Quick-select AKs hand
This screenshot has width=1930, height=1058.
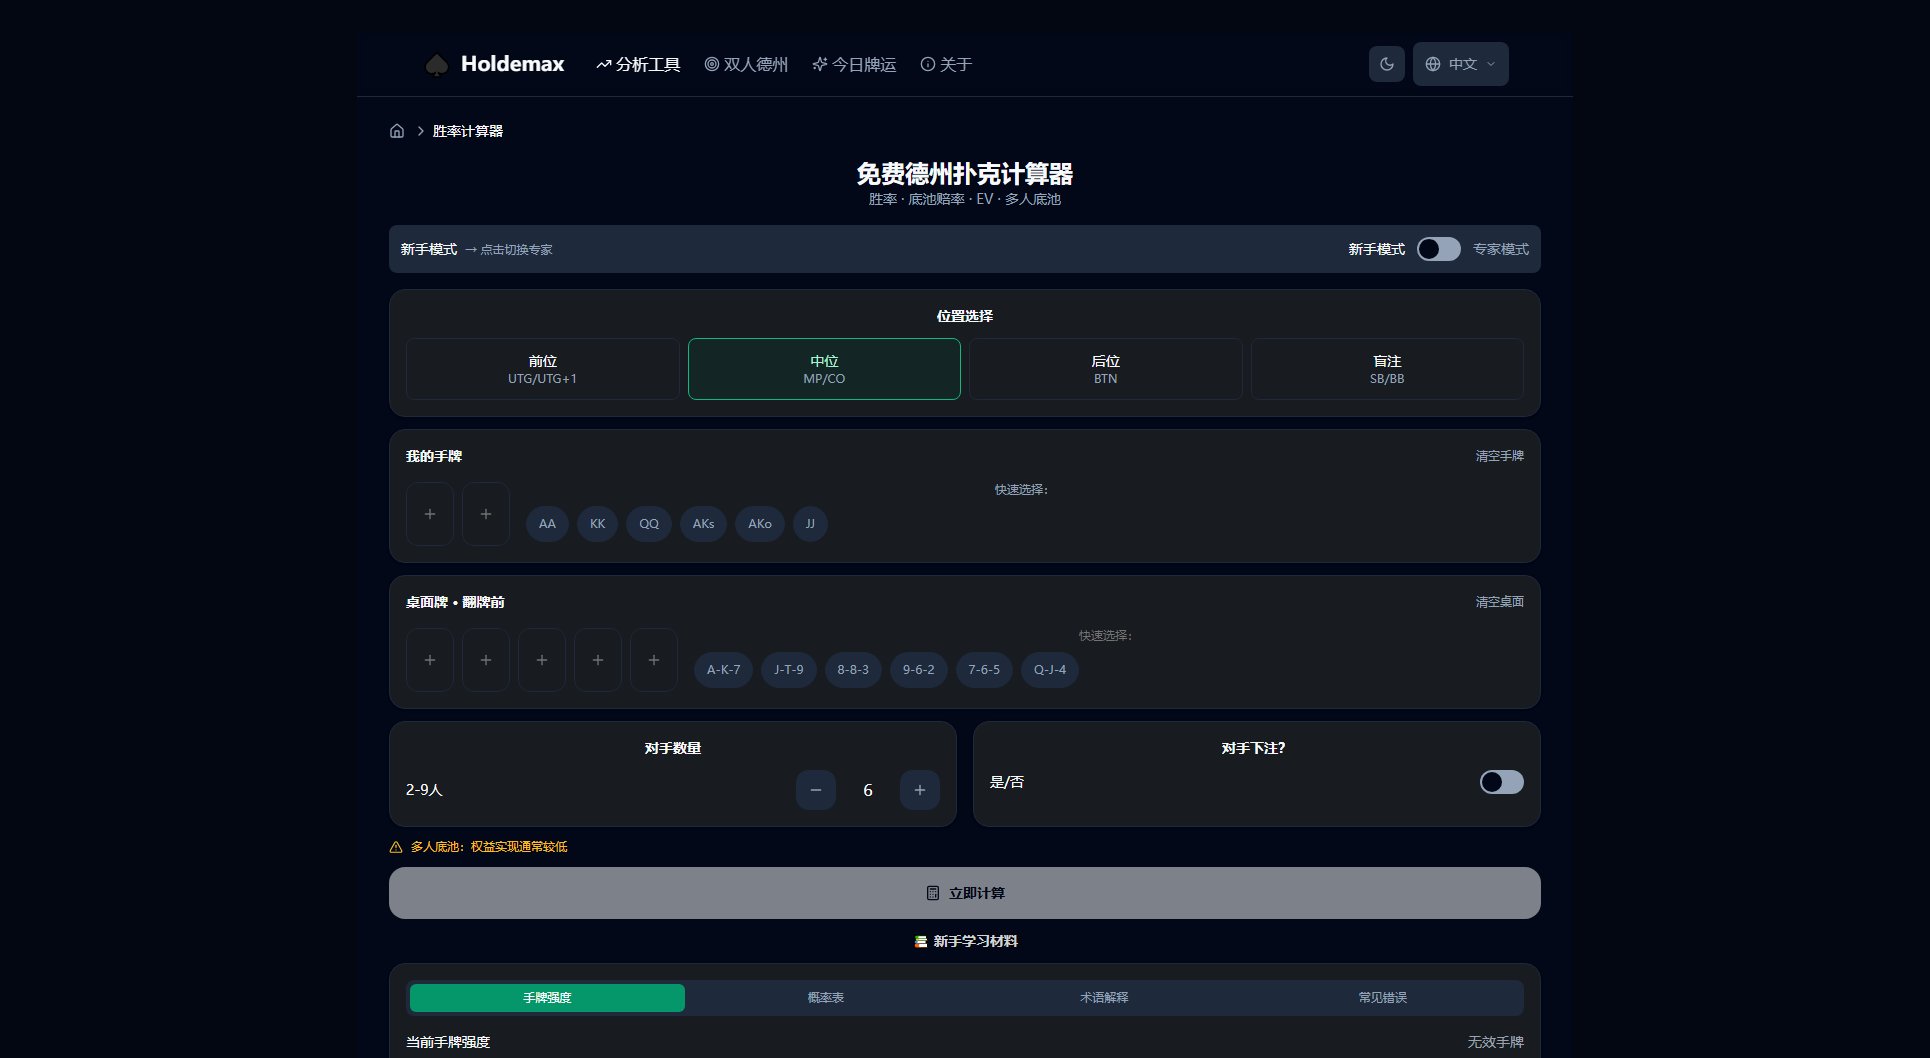(x=703, y=524)
